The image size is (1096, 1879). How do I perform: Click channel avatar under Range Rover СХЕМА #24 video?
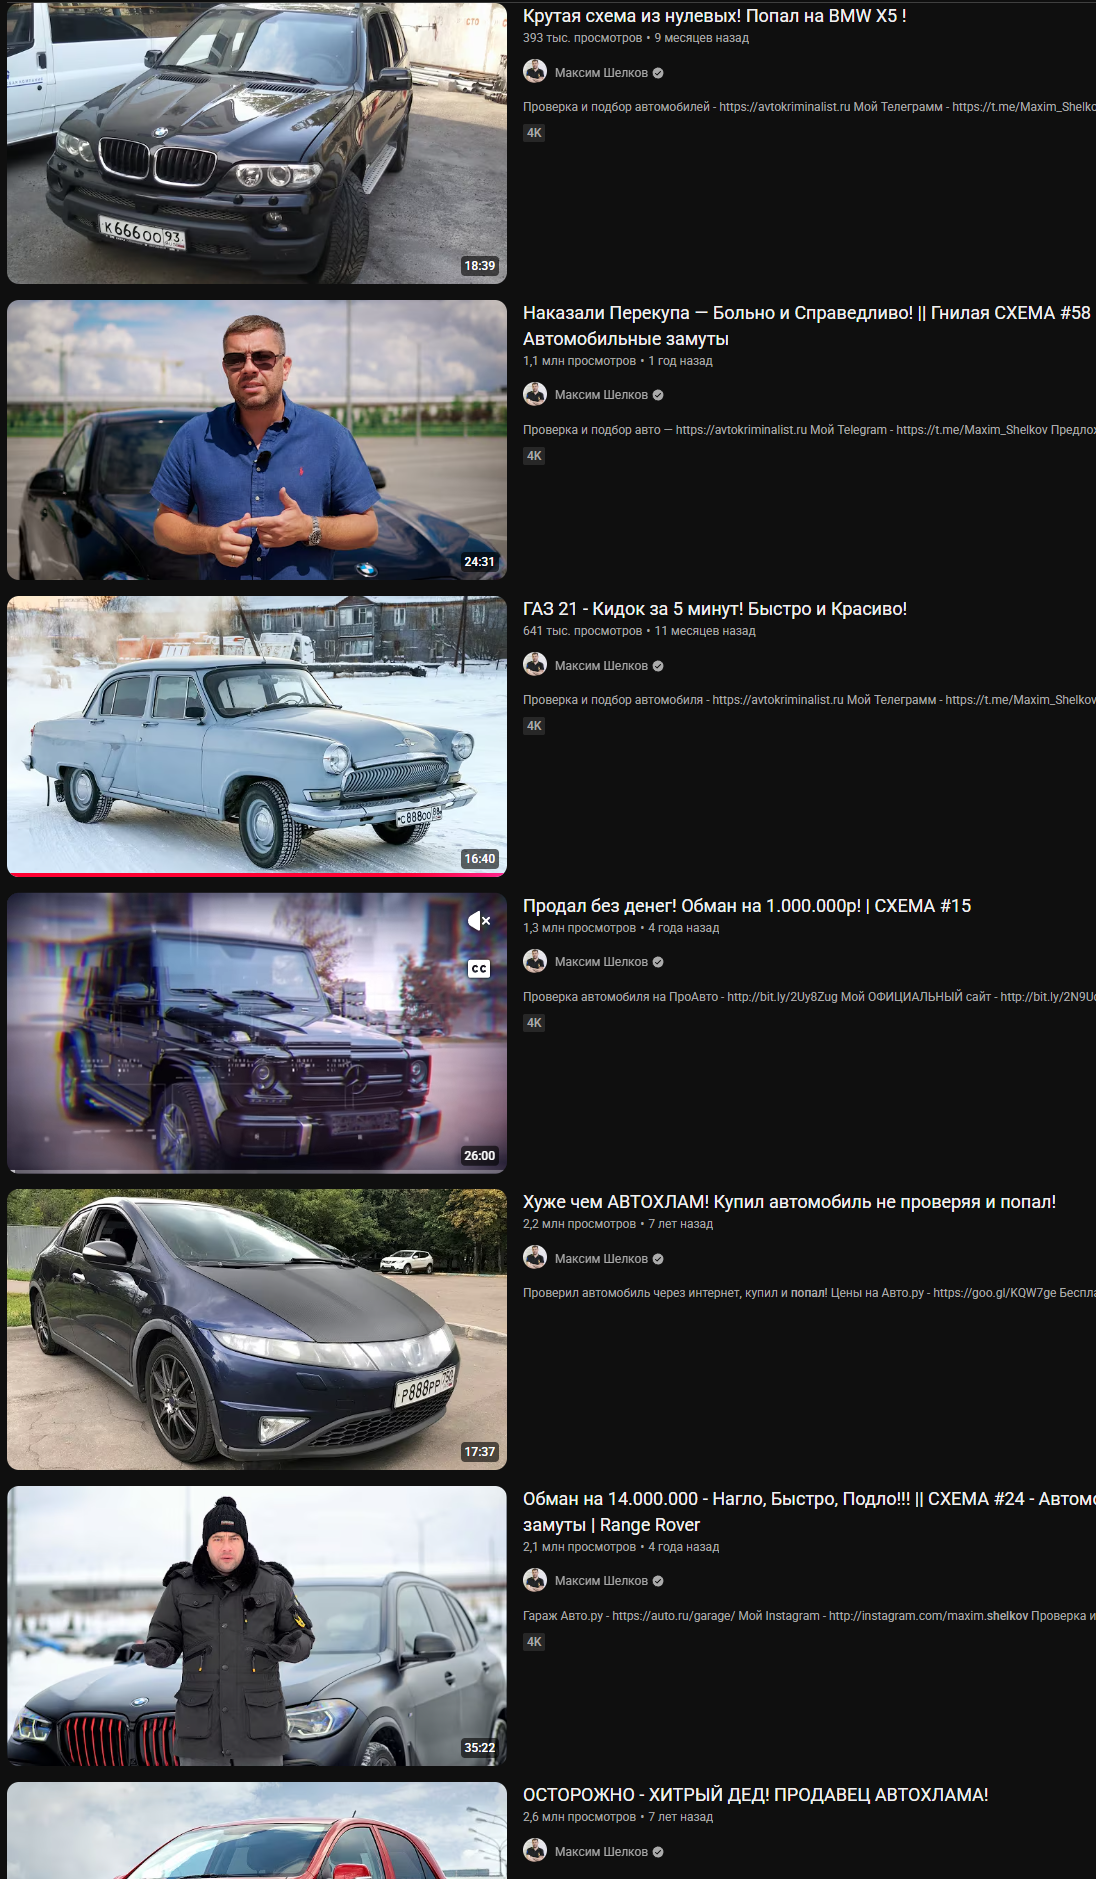[535, 1580]
